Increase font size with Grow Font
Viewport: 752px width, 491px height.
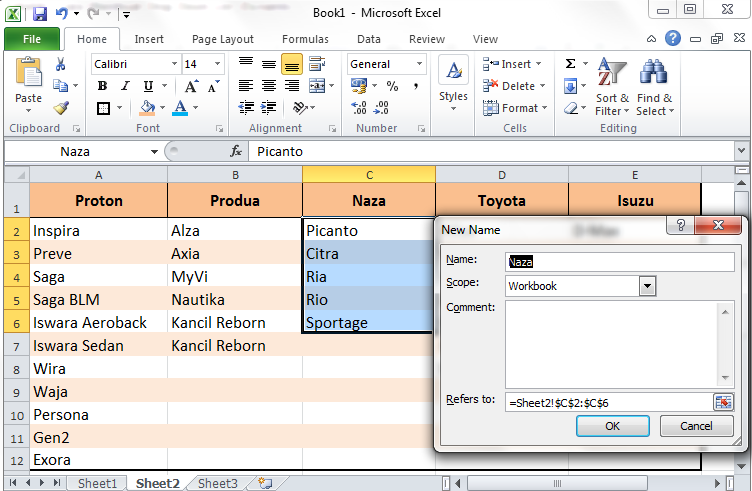191,86
